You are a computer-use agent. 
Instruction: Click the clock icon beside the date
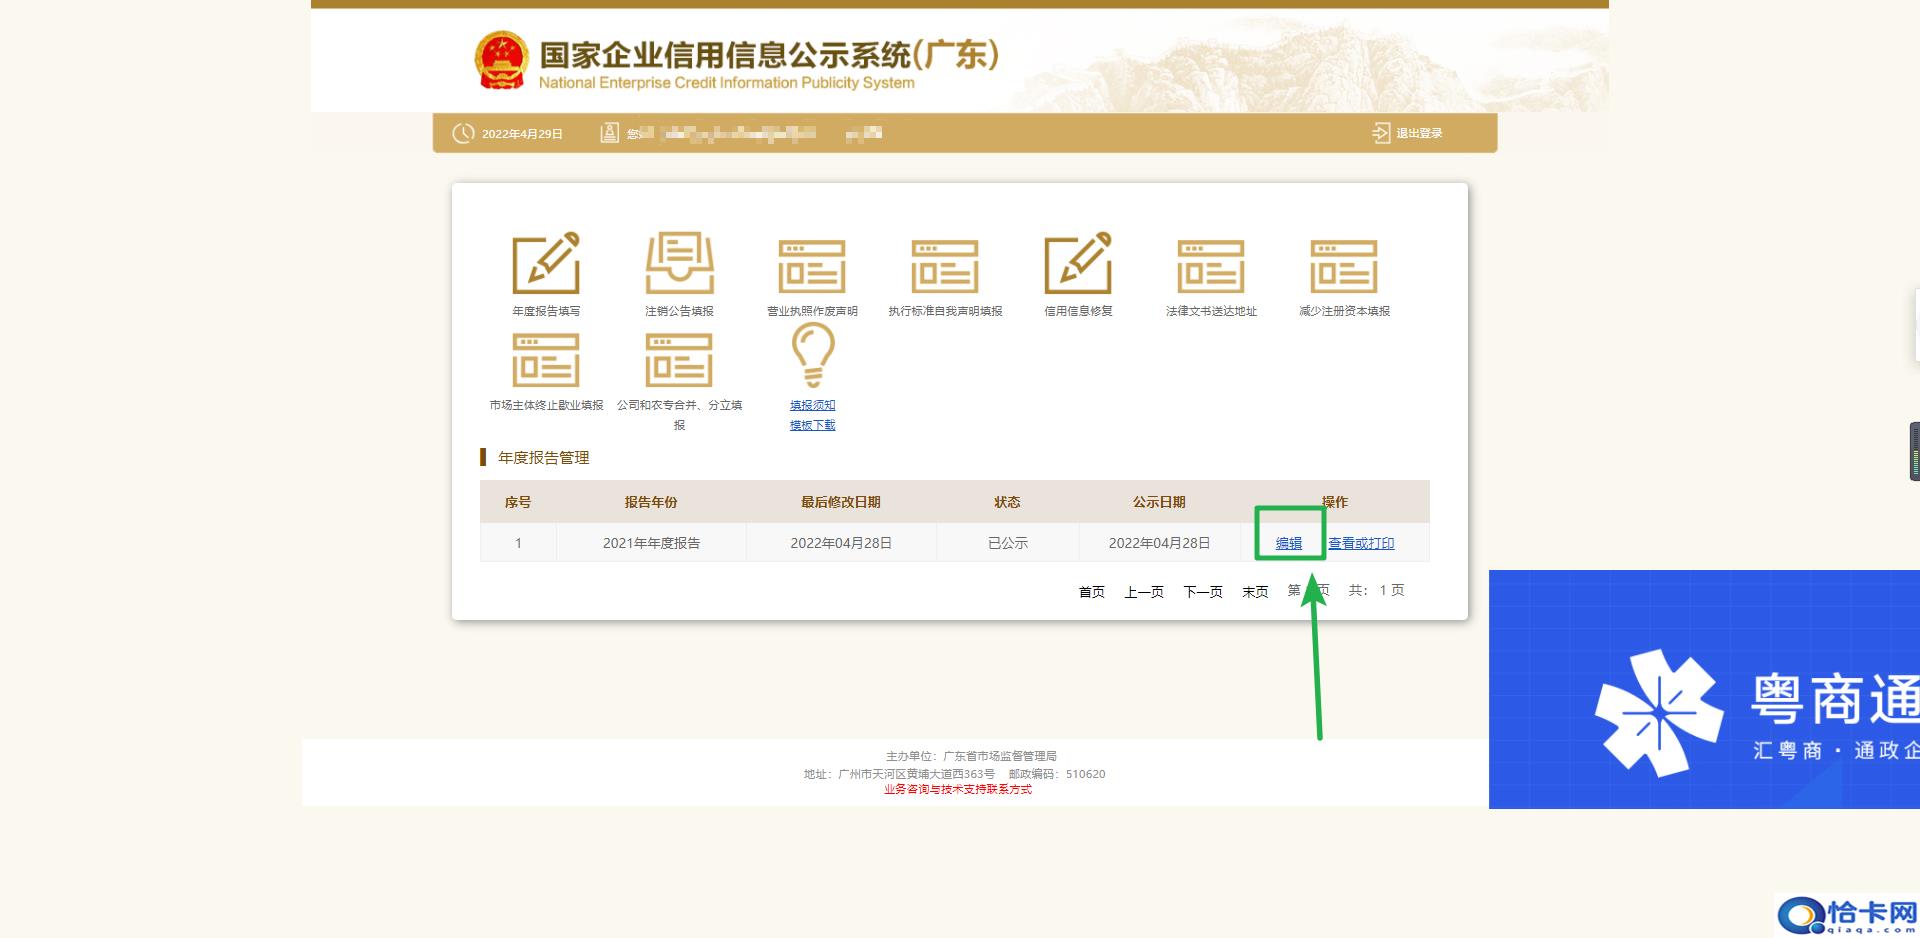tap(463, 132)
